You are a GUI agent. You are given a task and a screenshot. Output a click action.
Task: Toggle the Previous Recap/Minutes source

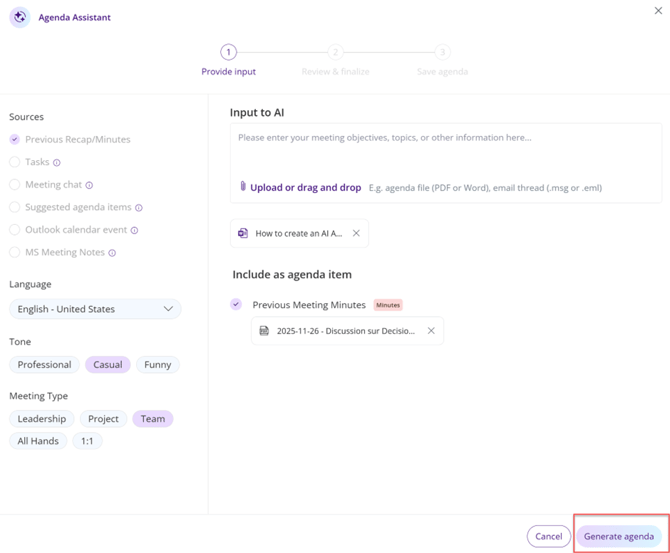pyautogui.click(x=14, y=140)
